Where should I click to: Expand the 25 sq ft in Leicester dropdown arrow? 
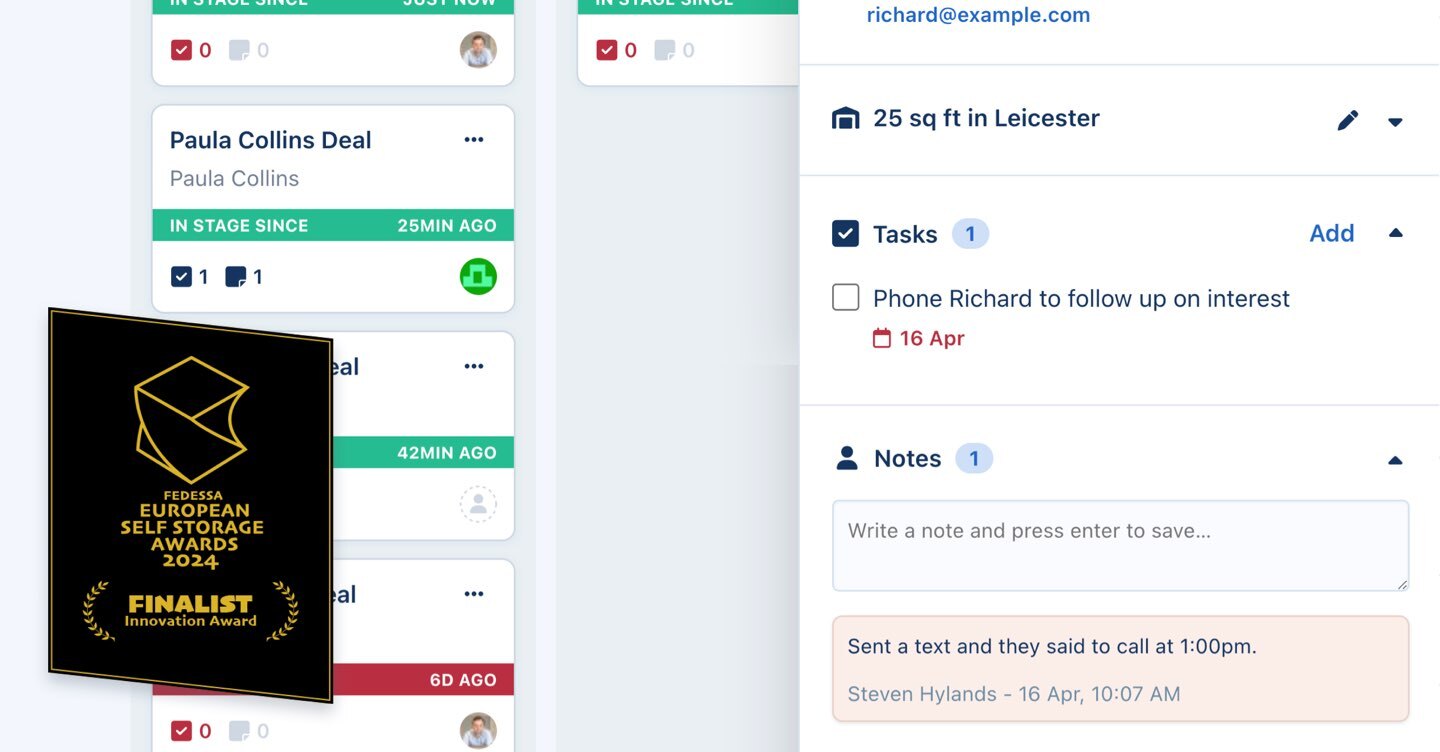click(1395, 122)
